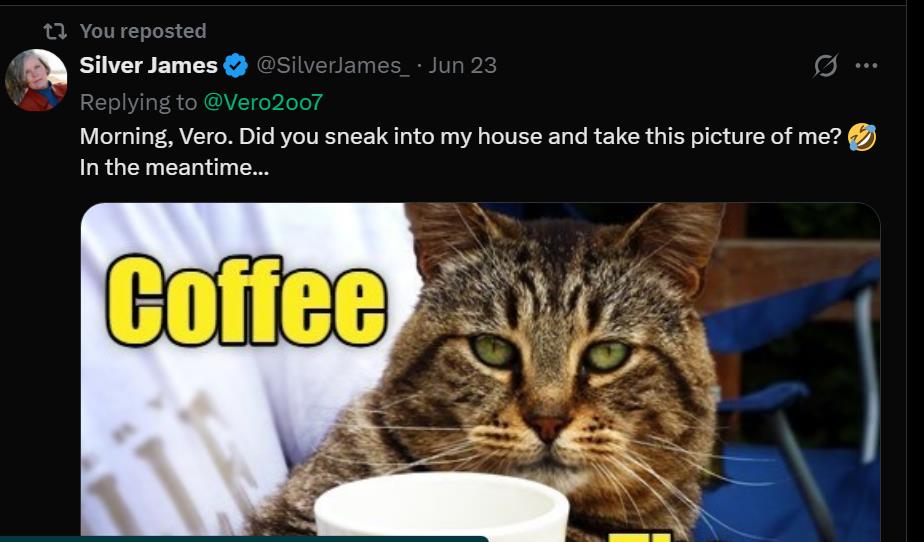Click the repost arrows icon above the tweet
The image size is (924, 542).
pyautogui.click(x=55, y=31)
